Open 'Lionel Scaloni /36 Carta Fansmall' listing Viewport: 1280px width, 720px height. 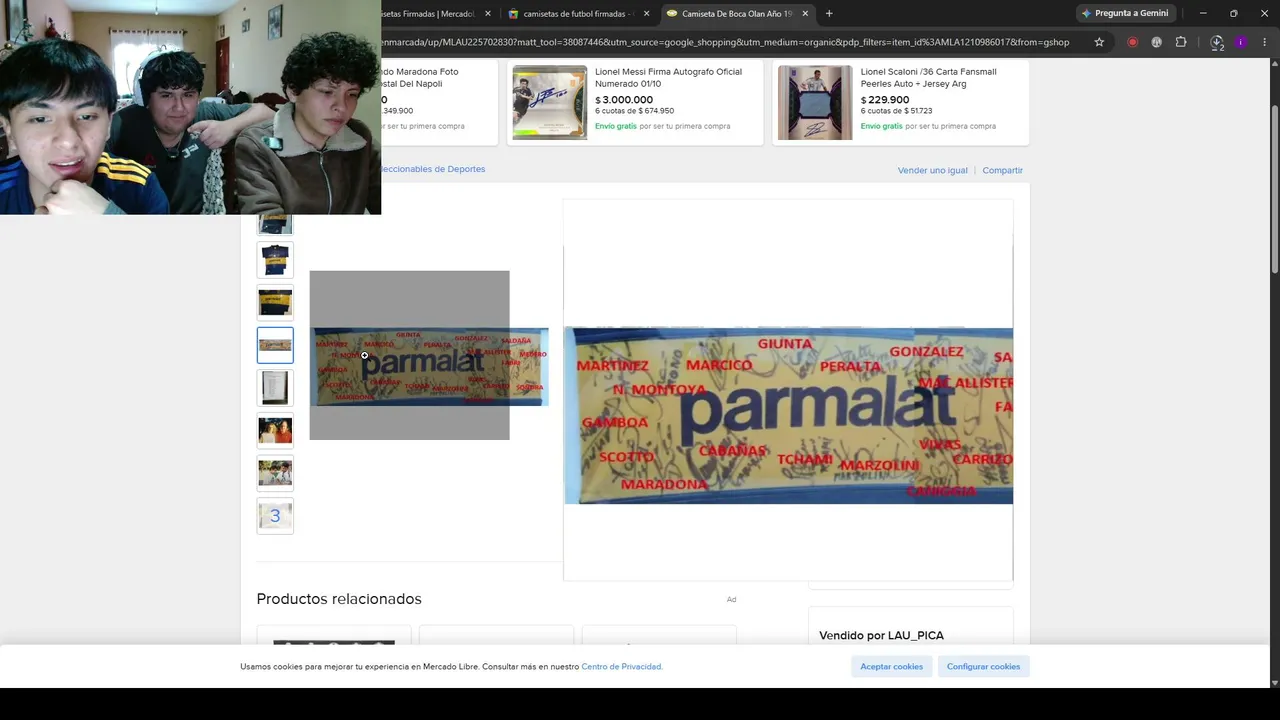[928, 77]
